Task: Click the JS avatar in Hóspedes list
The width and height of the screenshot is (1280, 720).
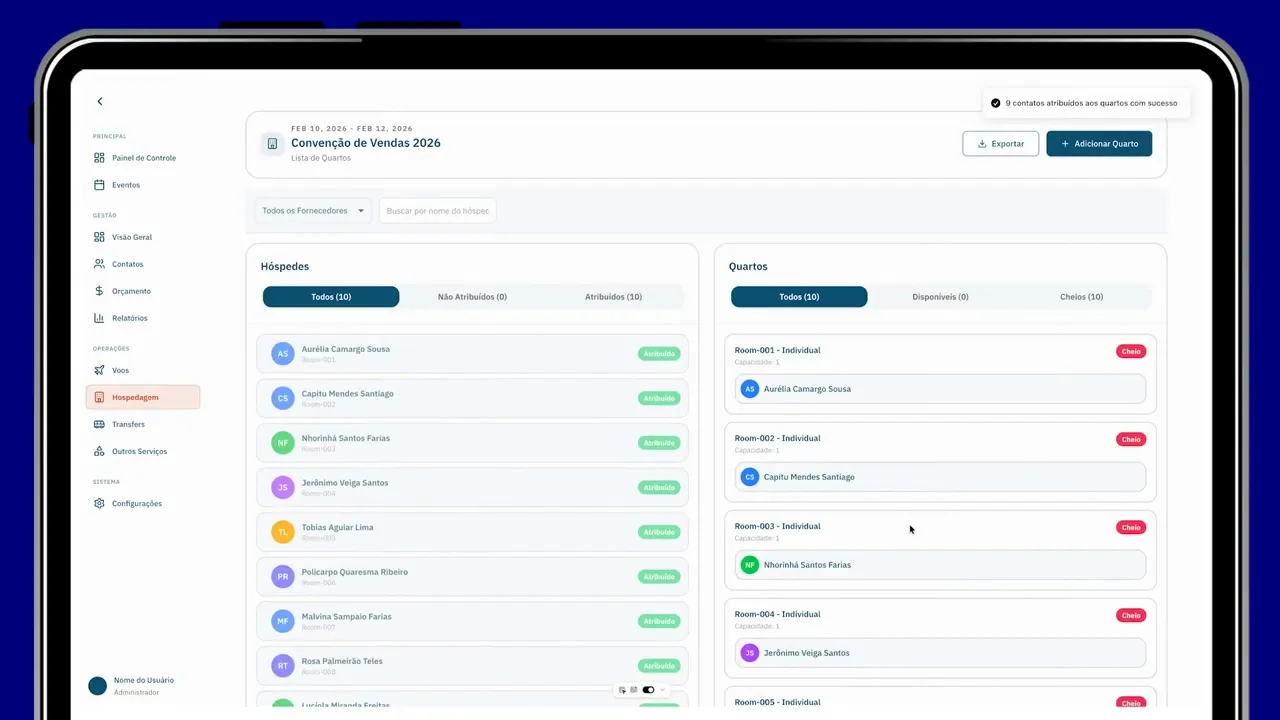Action: (x=283, y=487)
